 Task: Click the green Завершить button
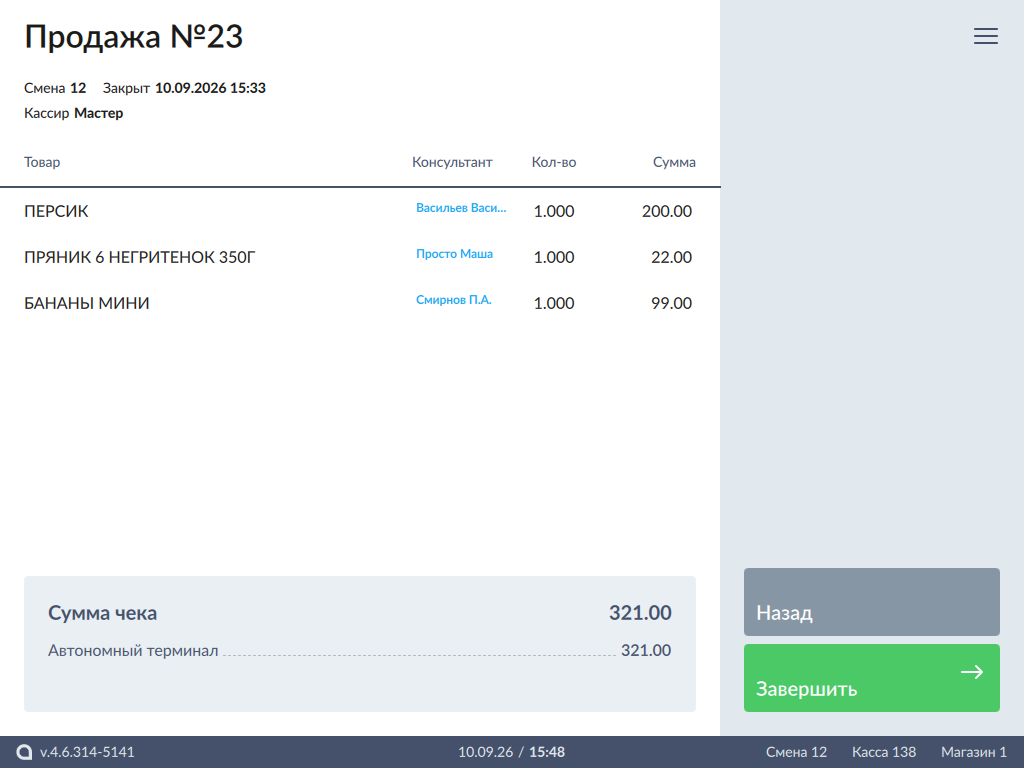pyautogui.click(x=871, y=678)
